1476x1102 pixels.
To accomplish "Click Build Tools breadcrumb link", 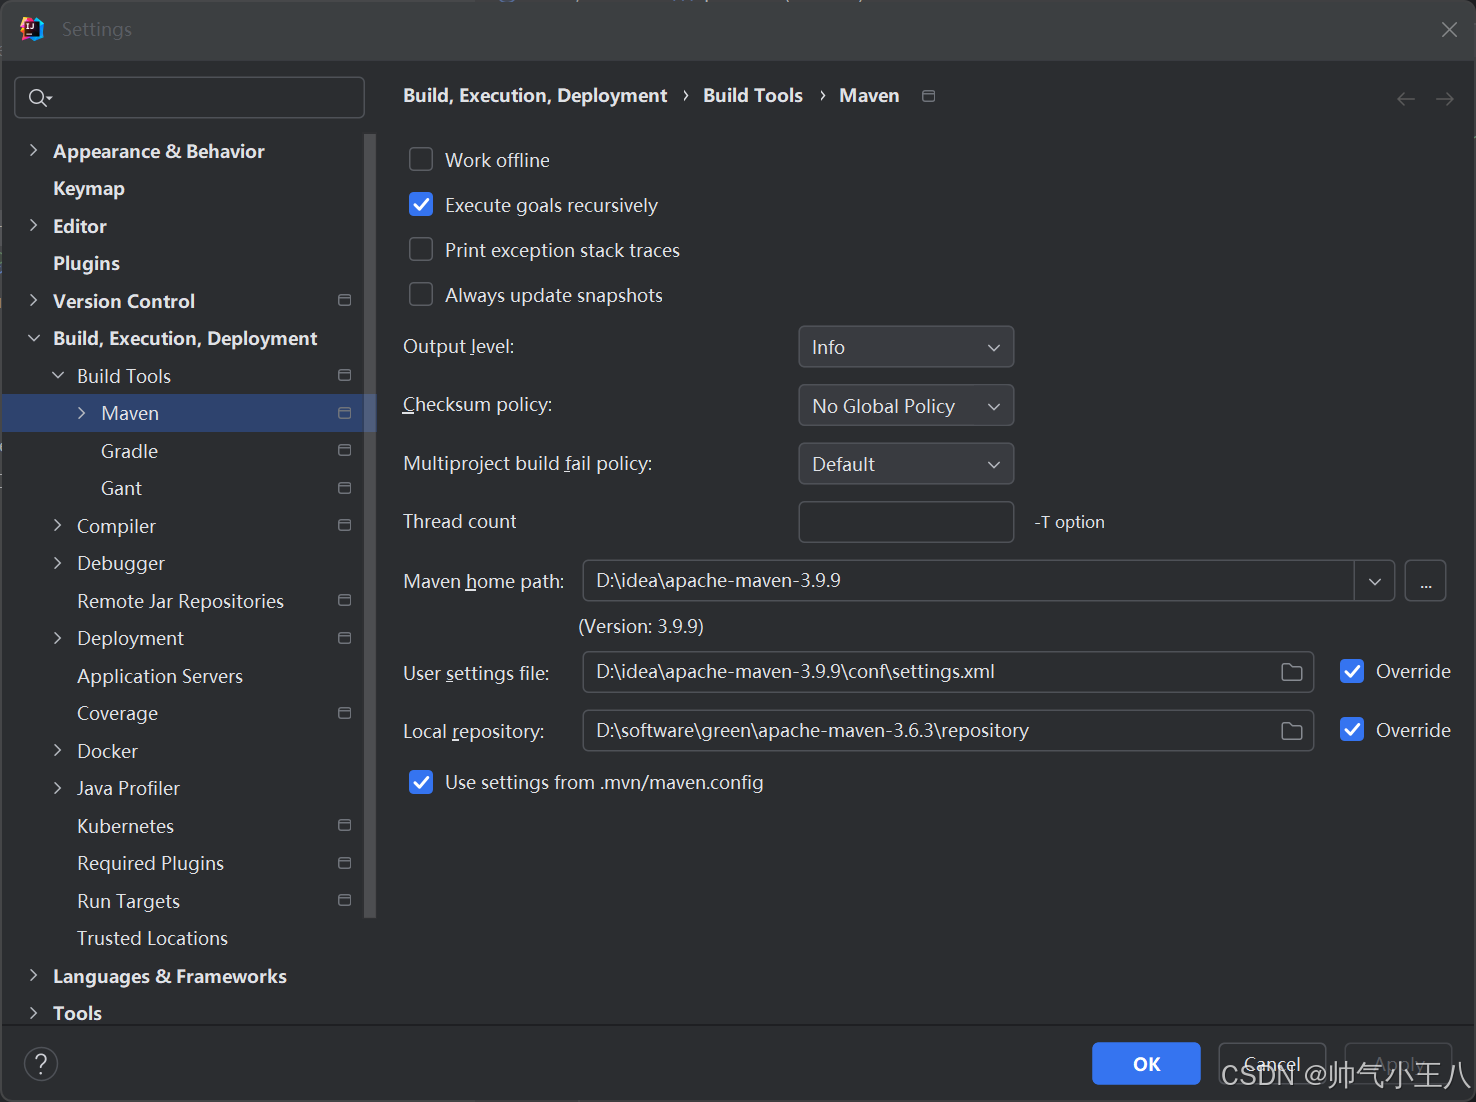I will (x=753, y=95).
